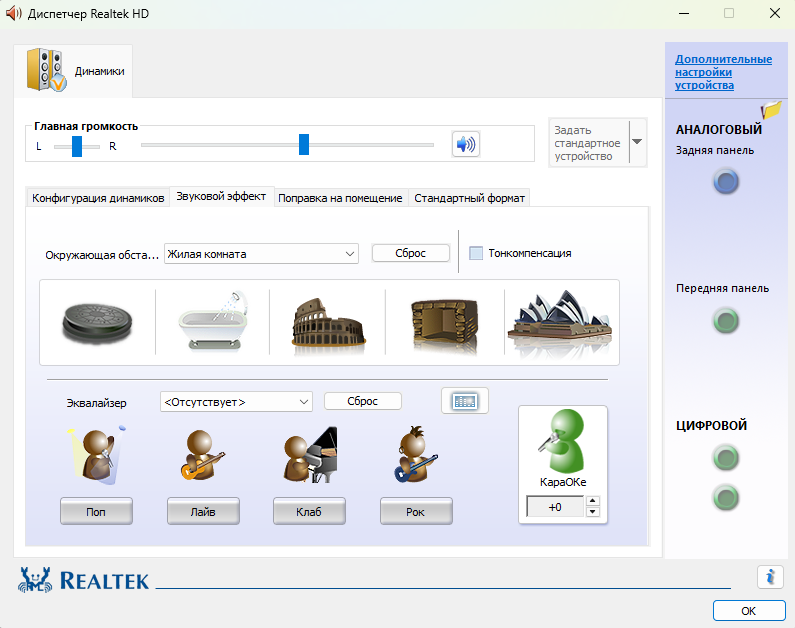Mute sound with the speaker button
The width and height of the screenshot is (795, 628).
click(465, 144)
